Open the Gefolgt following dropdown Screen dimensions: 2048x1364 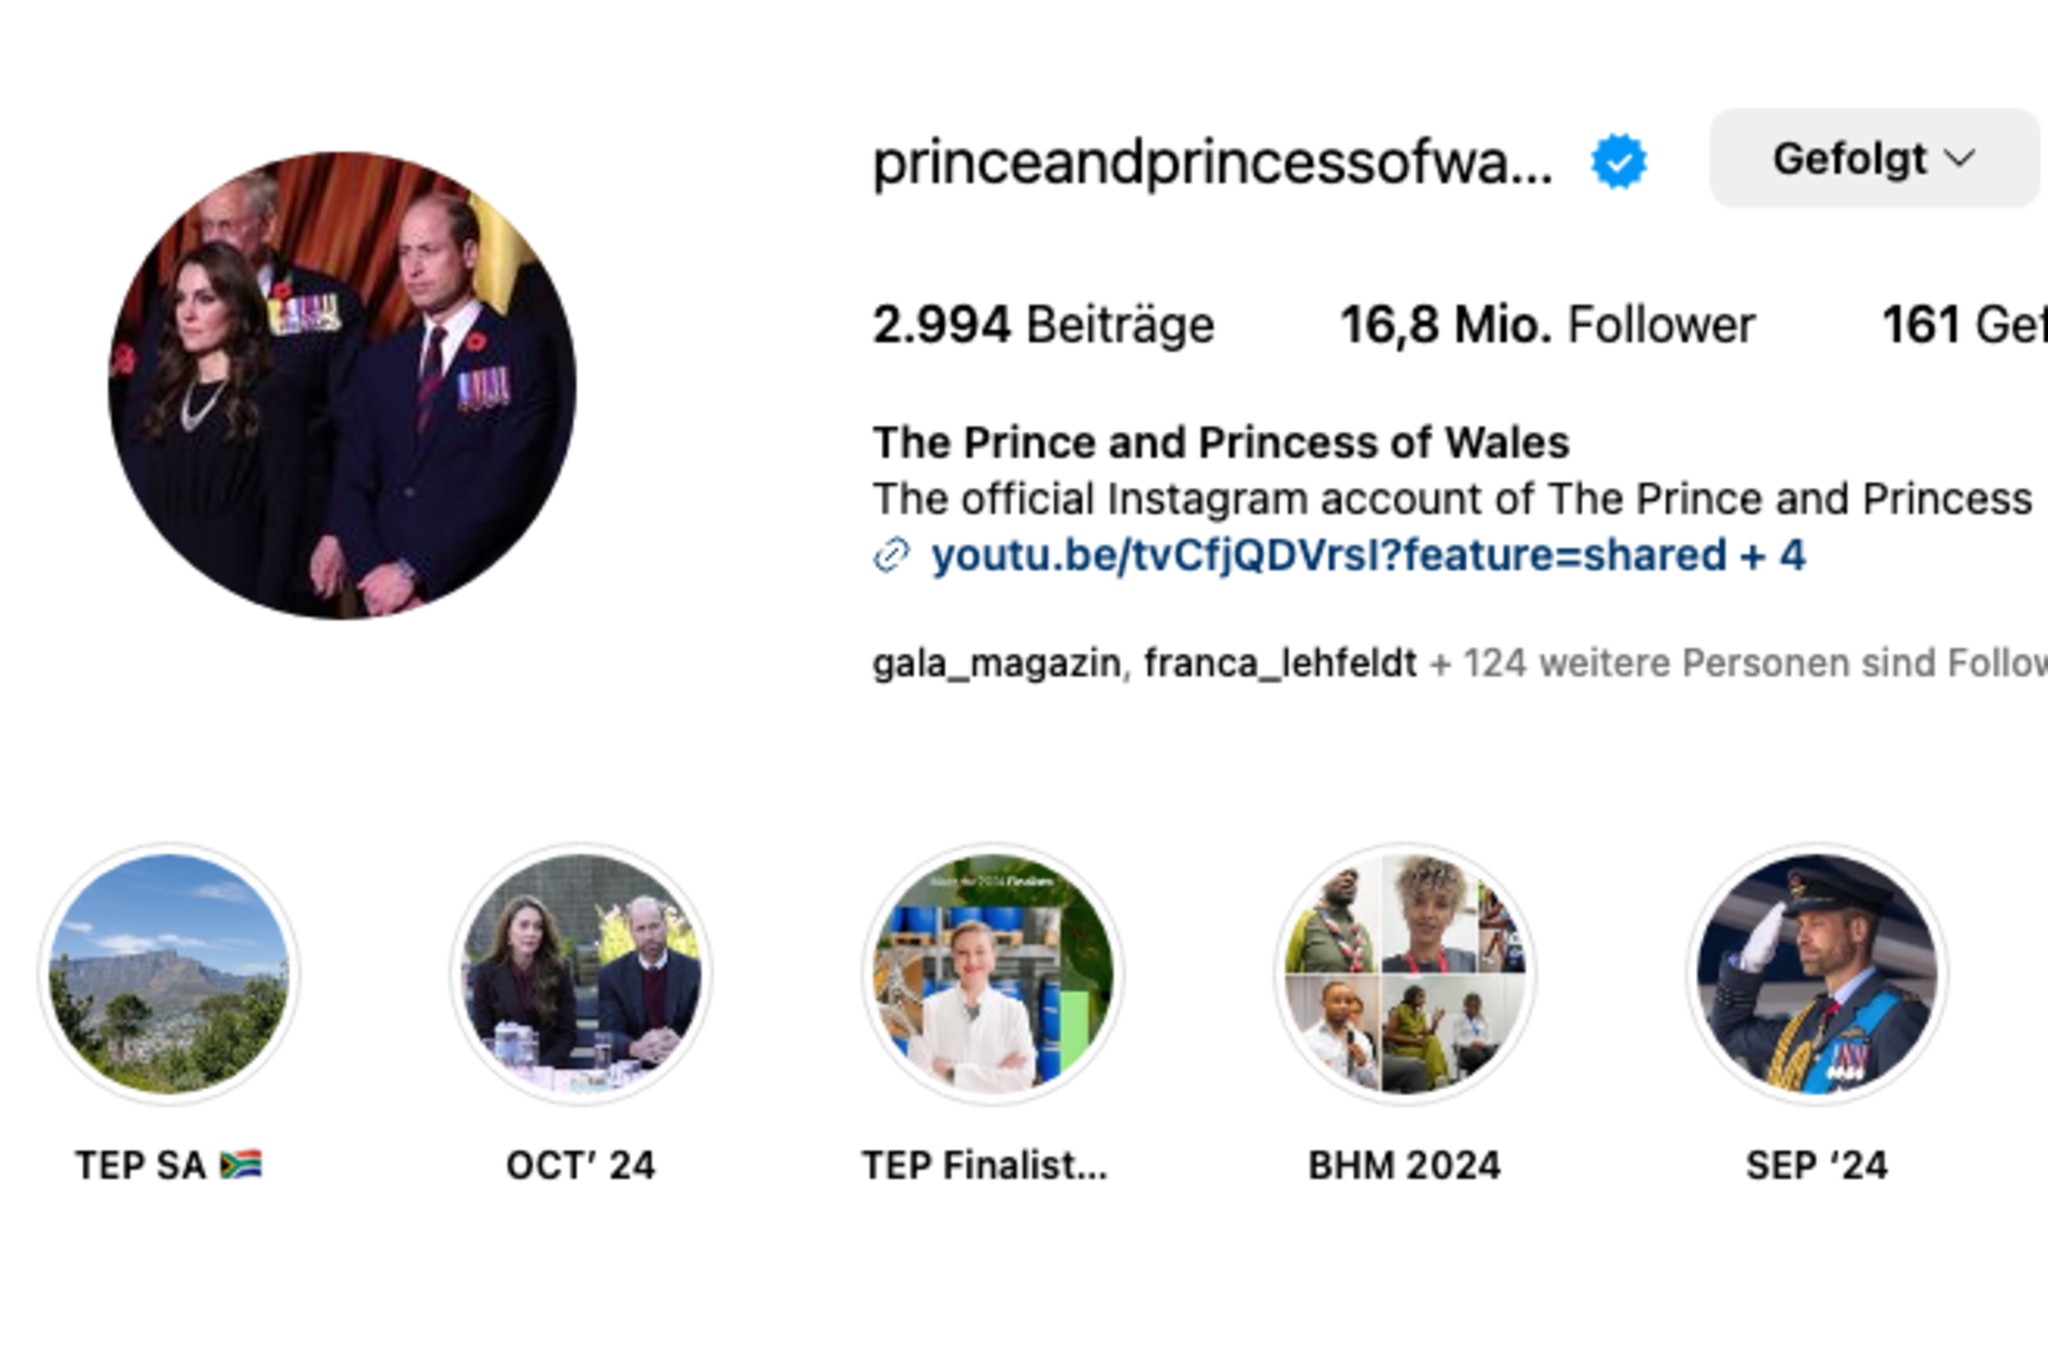tap(1873, 159)
